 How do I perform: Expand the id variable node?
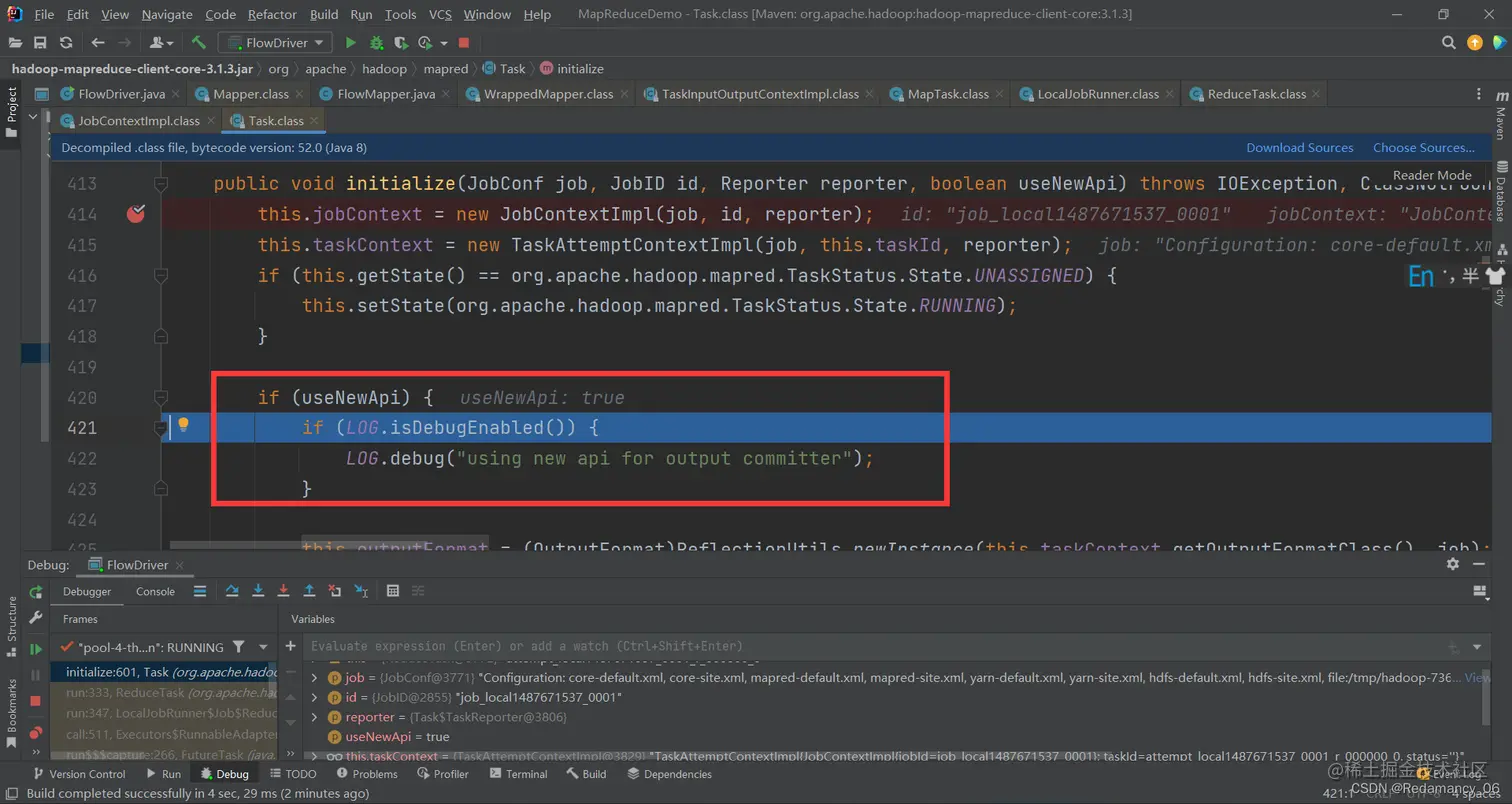(315, 697)
